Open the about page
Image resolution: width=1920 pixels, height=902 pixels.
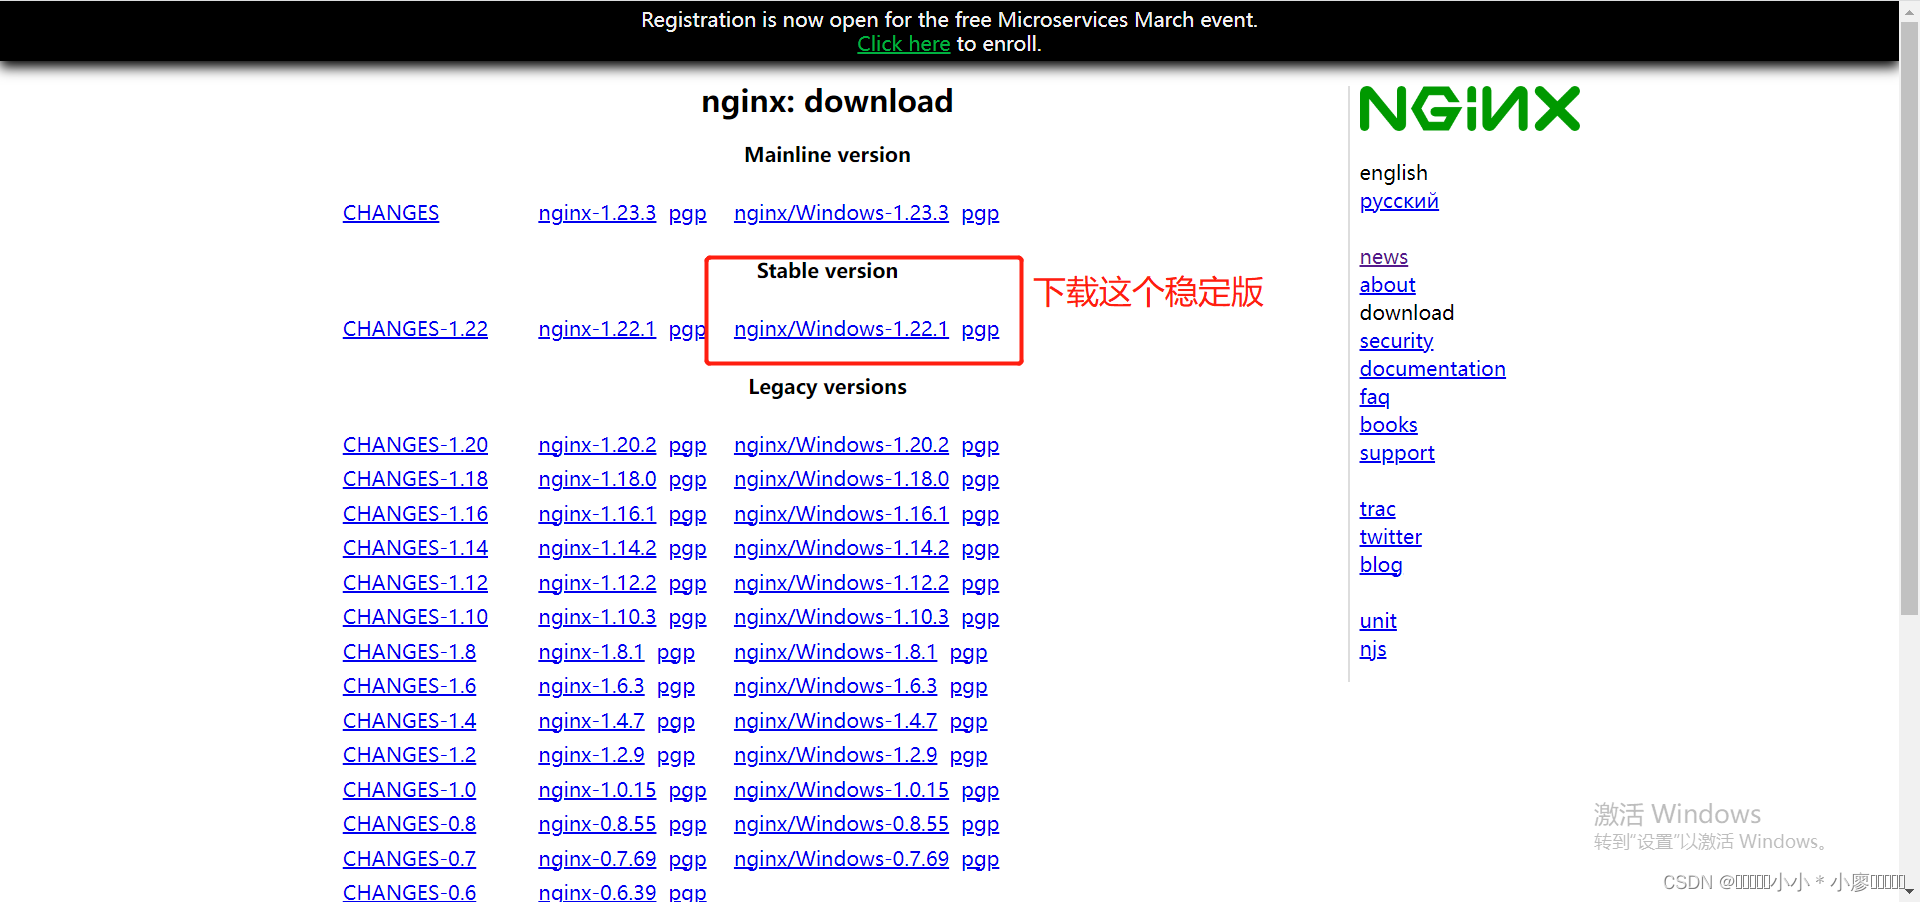coord(1387,285)
